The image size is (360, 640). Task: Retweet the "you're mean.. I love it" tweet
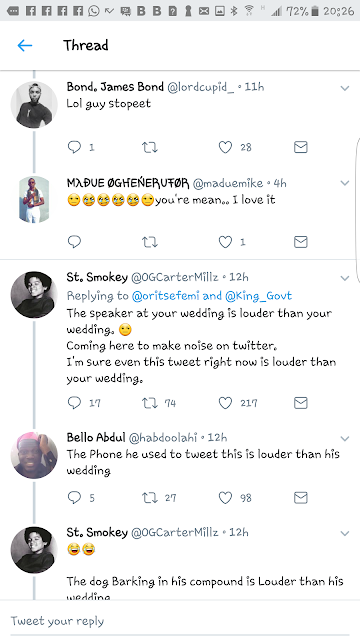149,242
